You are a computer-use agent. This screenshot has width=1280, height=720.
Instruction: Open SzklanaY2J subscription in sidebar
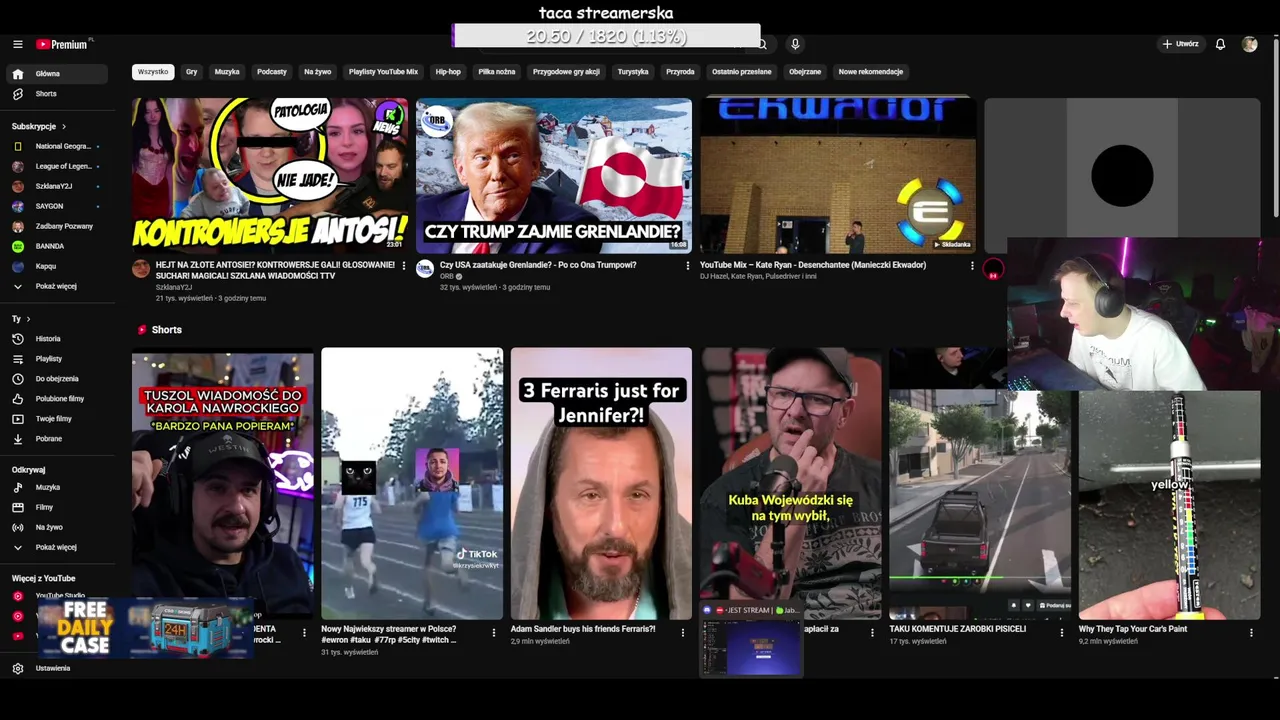(56, 186)
